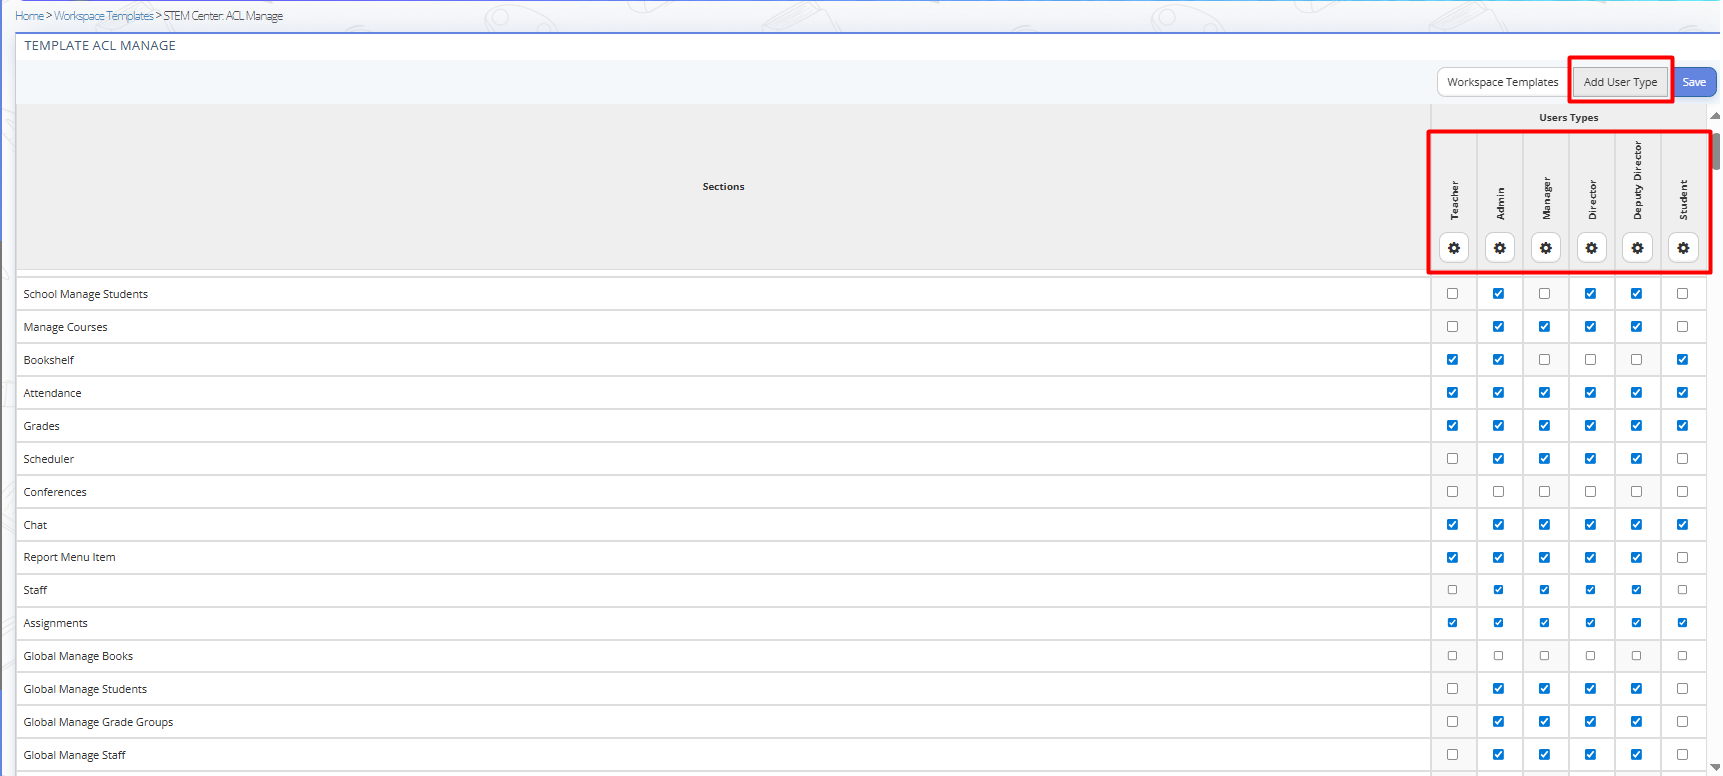Image resolution: width=1723 pixels, height=776 pixels.
Task: Navigate to Workspace Templates breadcrumb
Action: pos(104,16)
